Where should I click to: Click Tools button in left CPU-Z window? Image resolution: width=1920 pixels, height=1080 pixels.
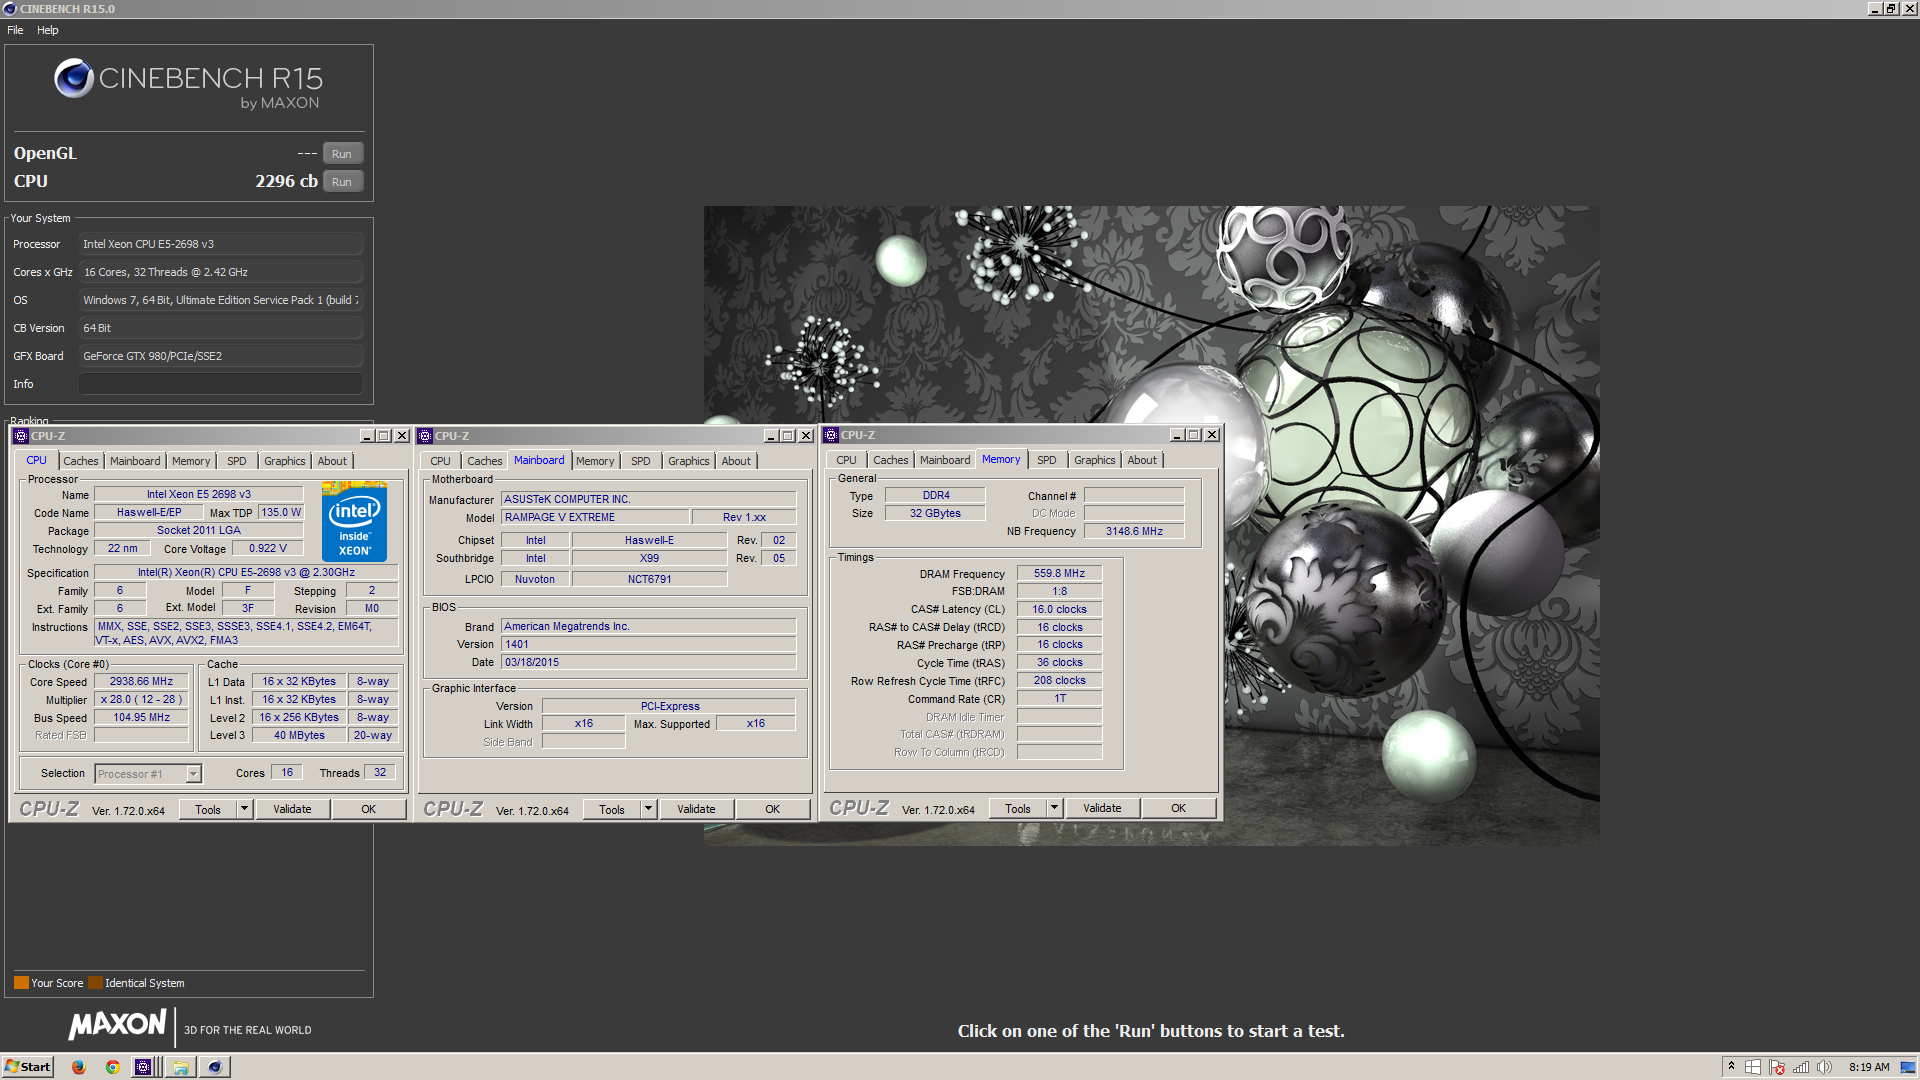coord(208,809)
